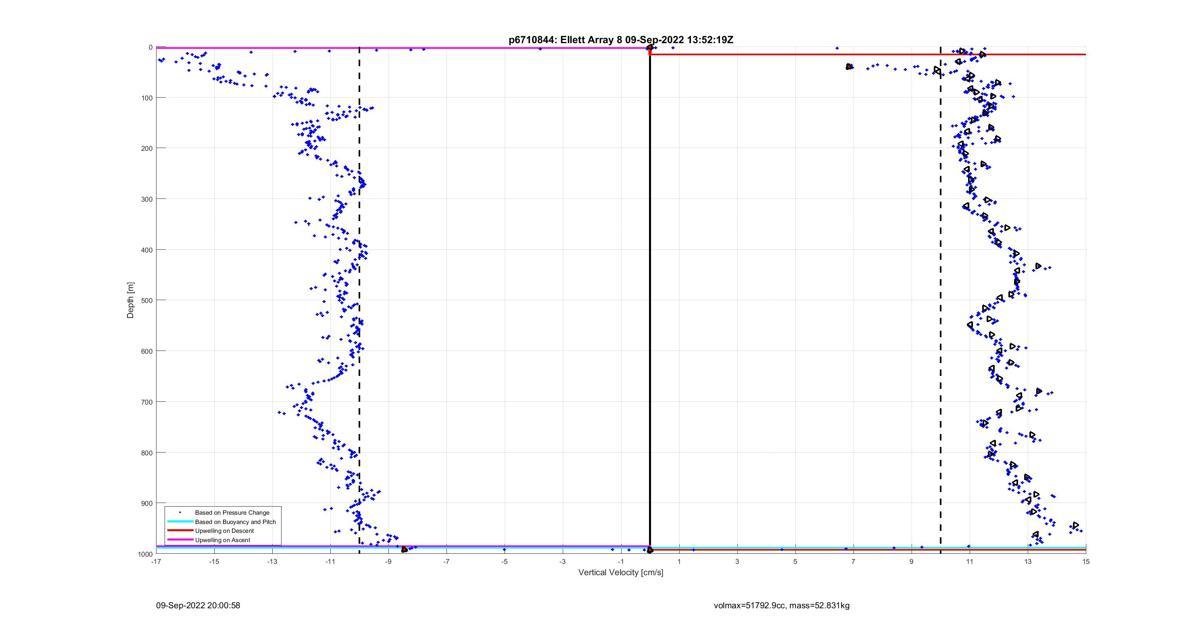This screenshot has width=1200, height=622.
Task: Click the velocity tick label -7
Action: 446,561
